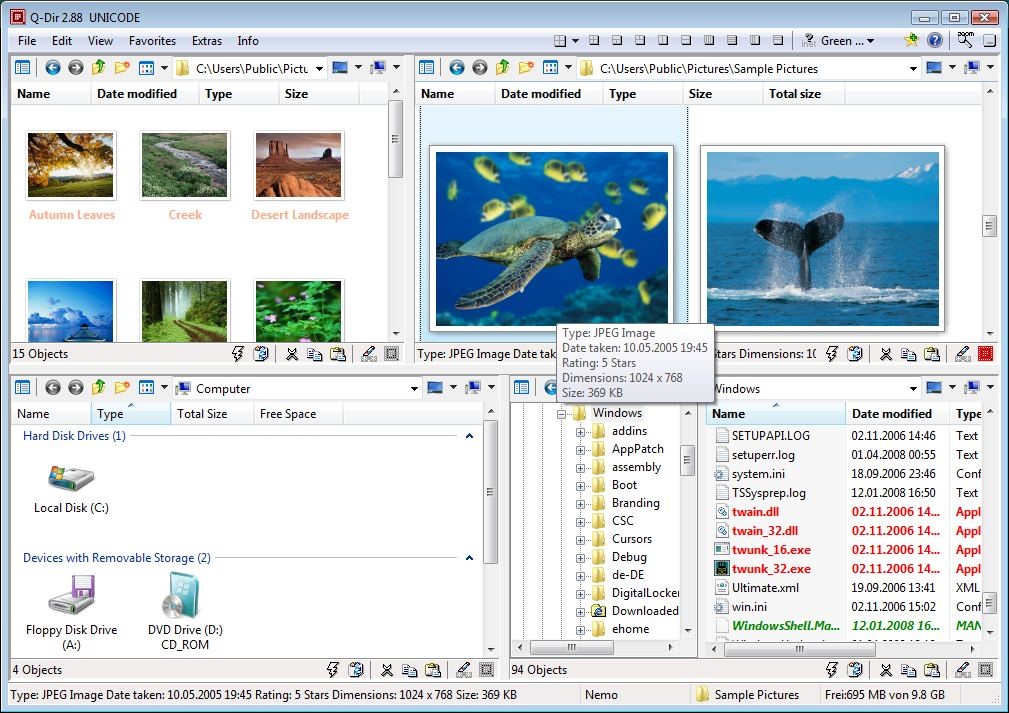Image resolution: width=1009 pixels, height=713 pixels.
Task: Click the lightning bolt icon in bottom-right pane
Action: [833, 670]
